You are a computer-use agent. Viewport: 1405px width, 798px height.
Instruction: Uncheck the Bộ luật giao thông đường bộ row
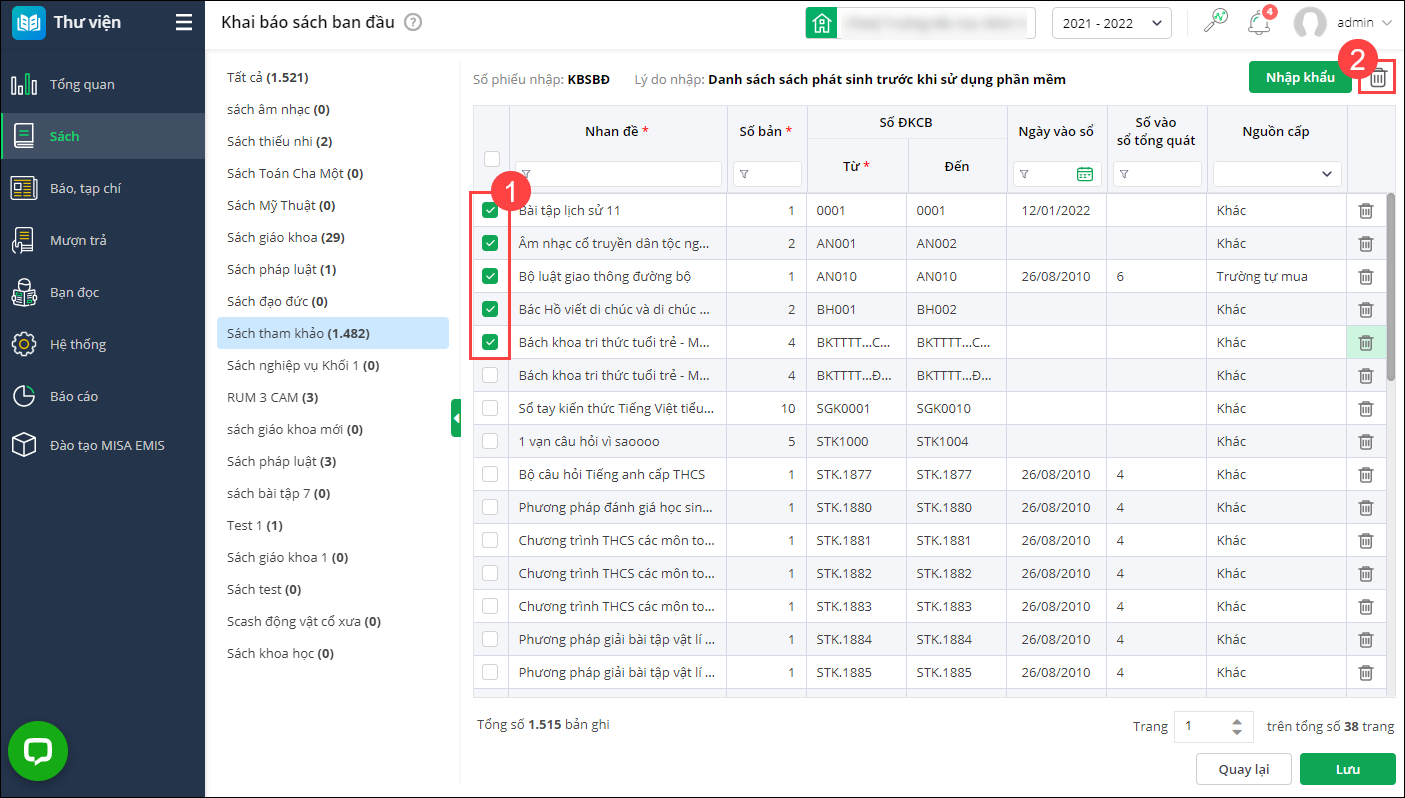pyautogui.click(x=490, y=276)
